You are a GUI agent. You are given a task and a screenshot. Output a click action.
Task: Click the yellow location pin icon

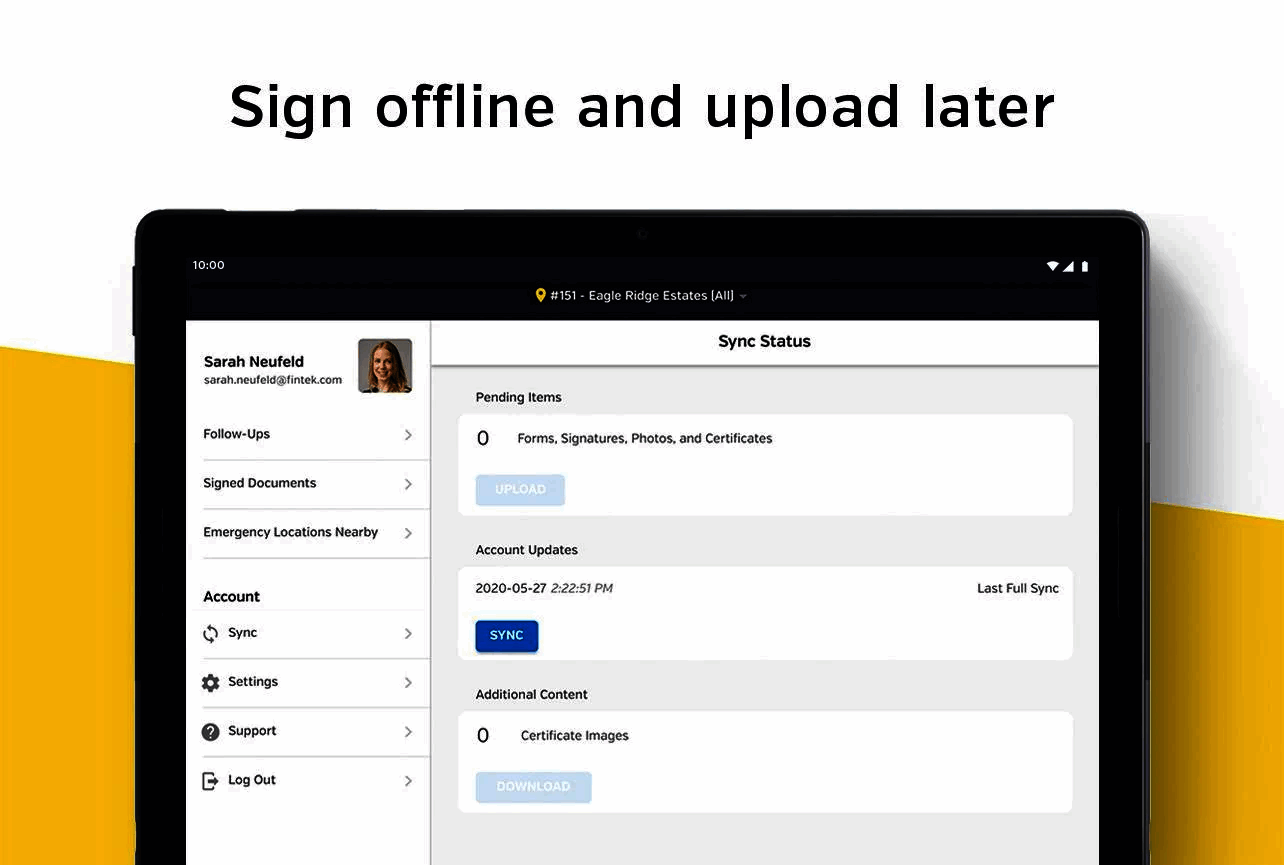tap(541, 294)
